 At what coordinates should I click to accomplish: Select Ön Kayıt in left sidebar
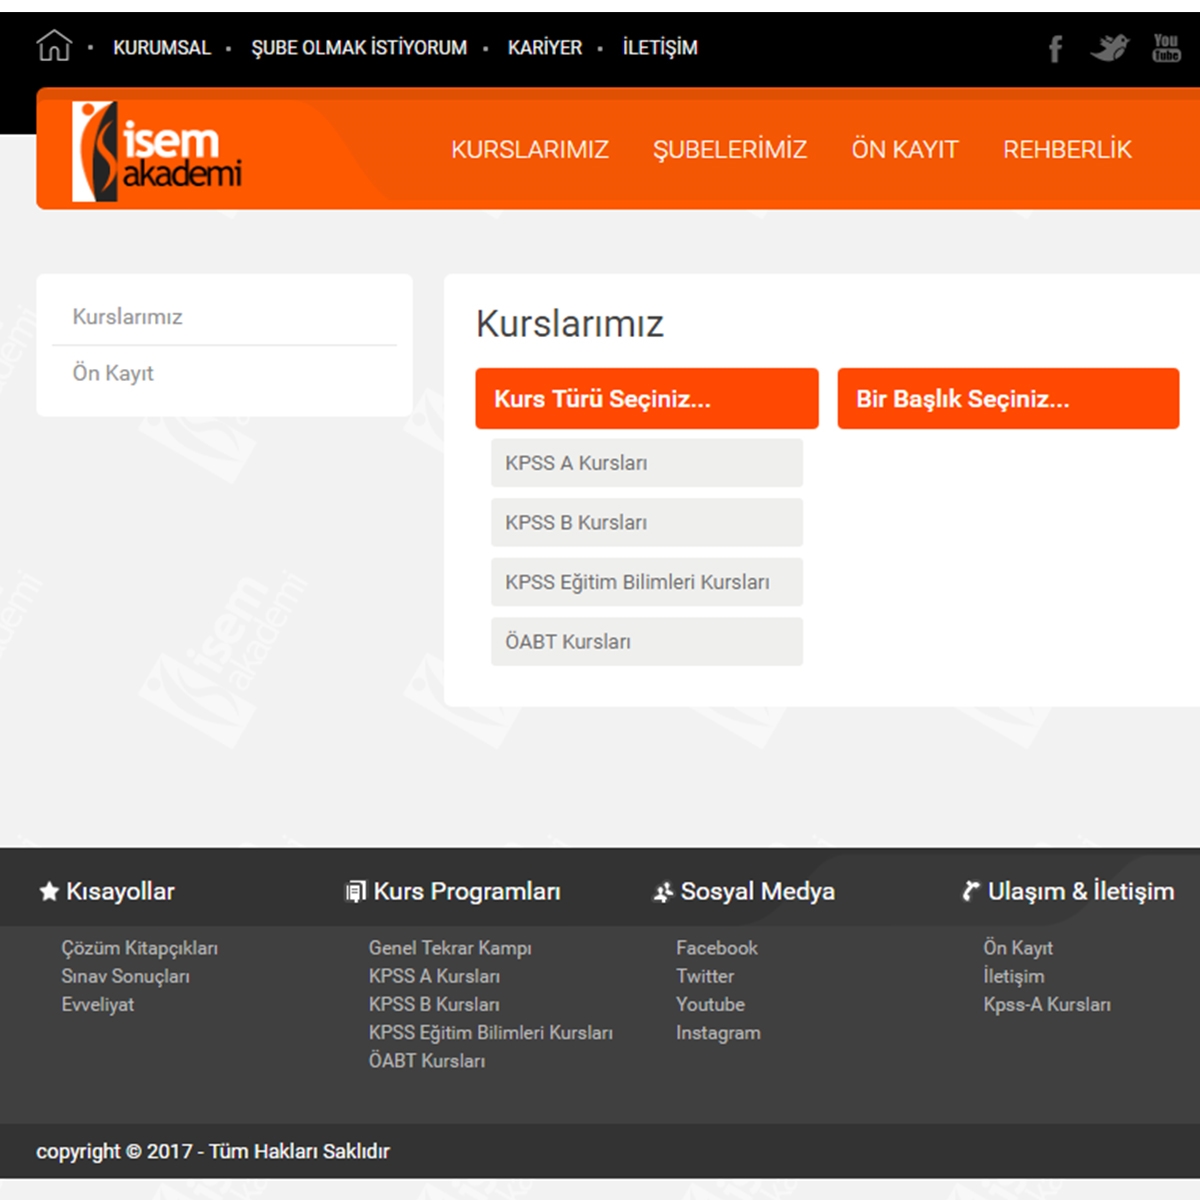click(113, 373)
